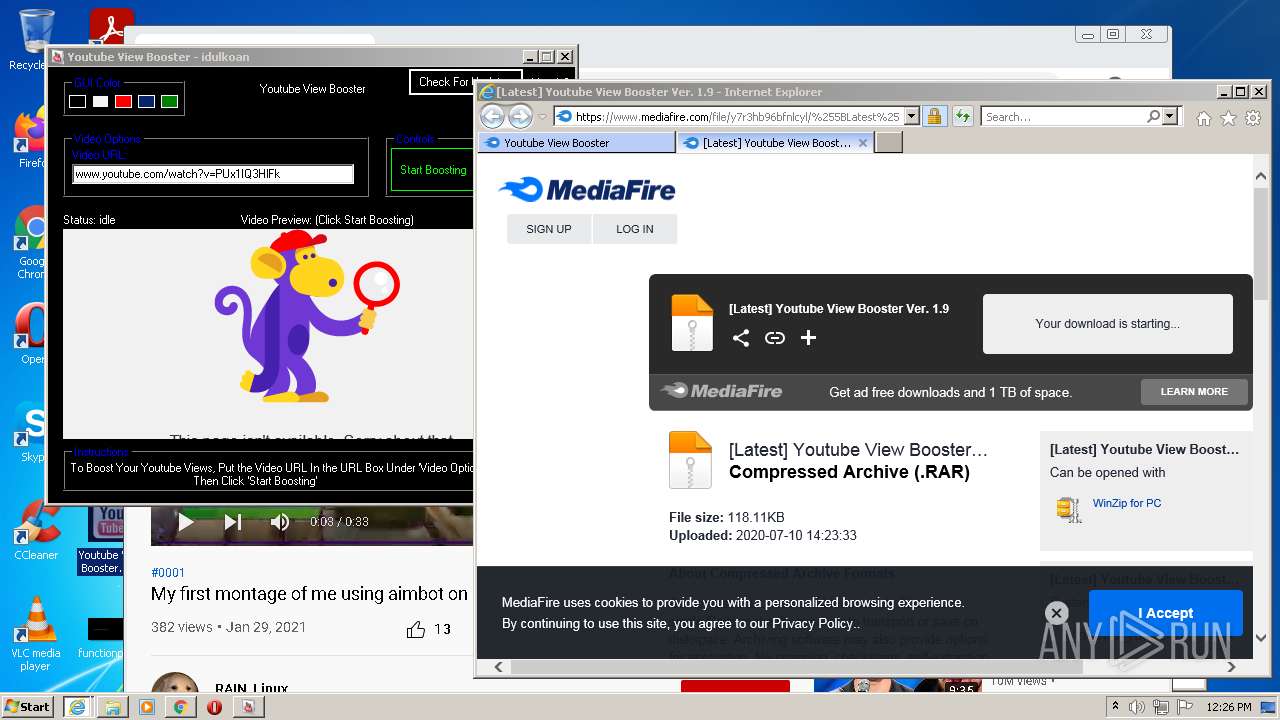Viewport: 1280px width, 720px height.
Task: Mute the YouTube video volume
Action: 280,521
